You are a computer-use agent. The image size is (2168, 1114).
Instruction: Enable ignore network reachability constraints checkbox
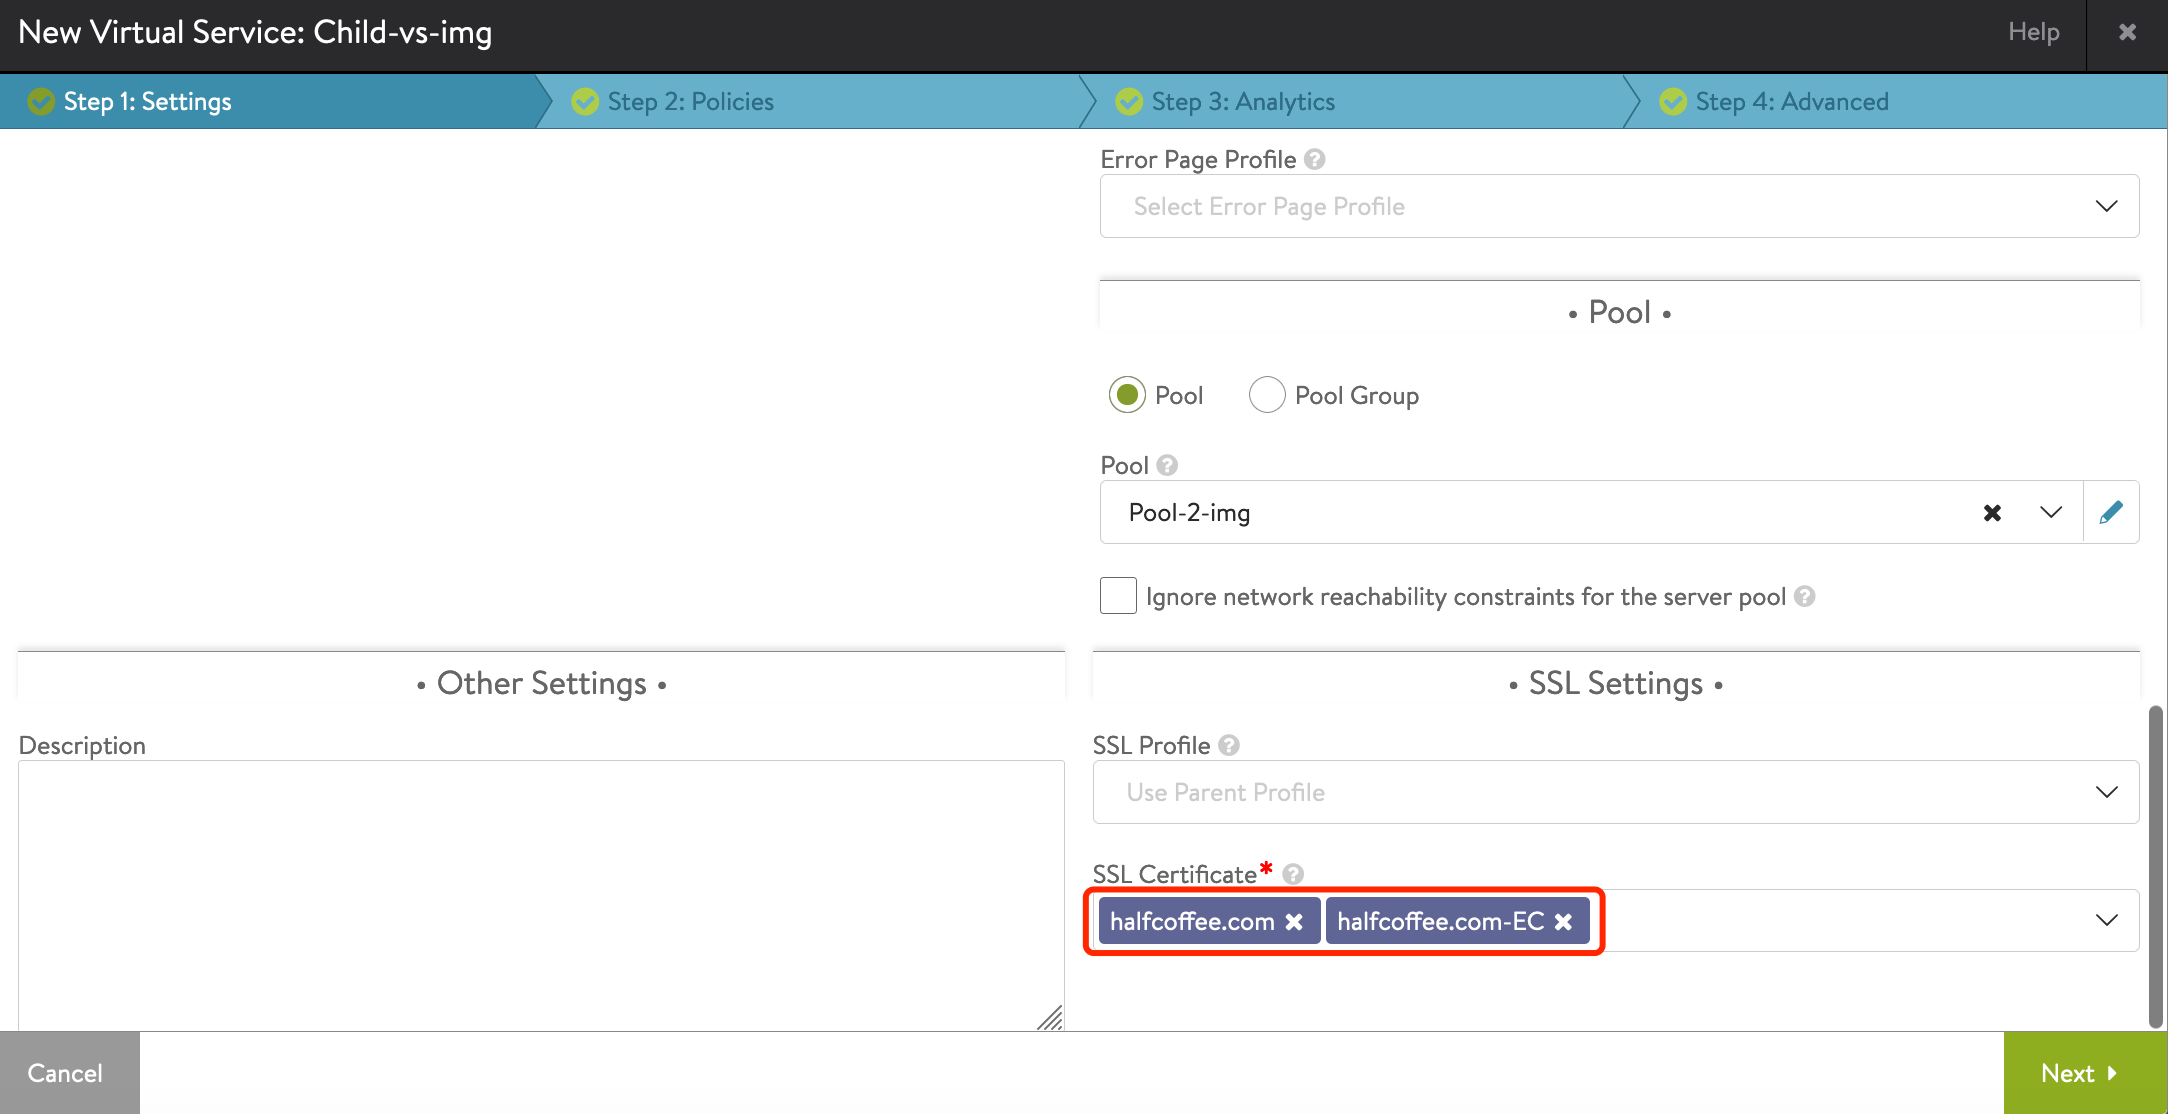click(1118, 596)
